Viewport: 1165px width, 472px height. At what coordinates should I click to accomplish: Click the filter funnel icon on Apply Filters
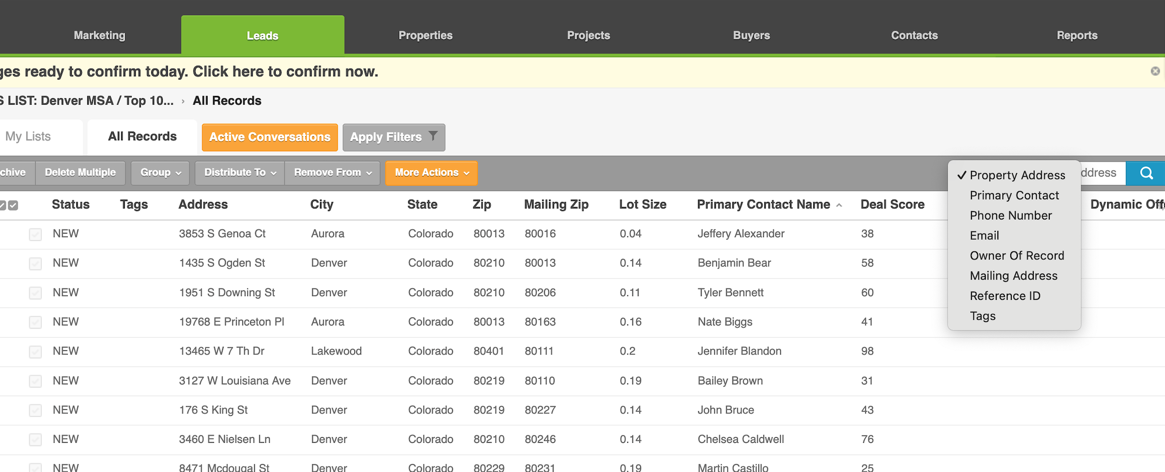pyautogui.click(x=434, y=137)
